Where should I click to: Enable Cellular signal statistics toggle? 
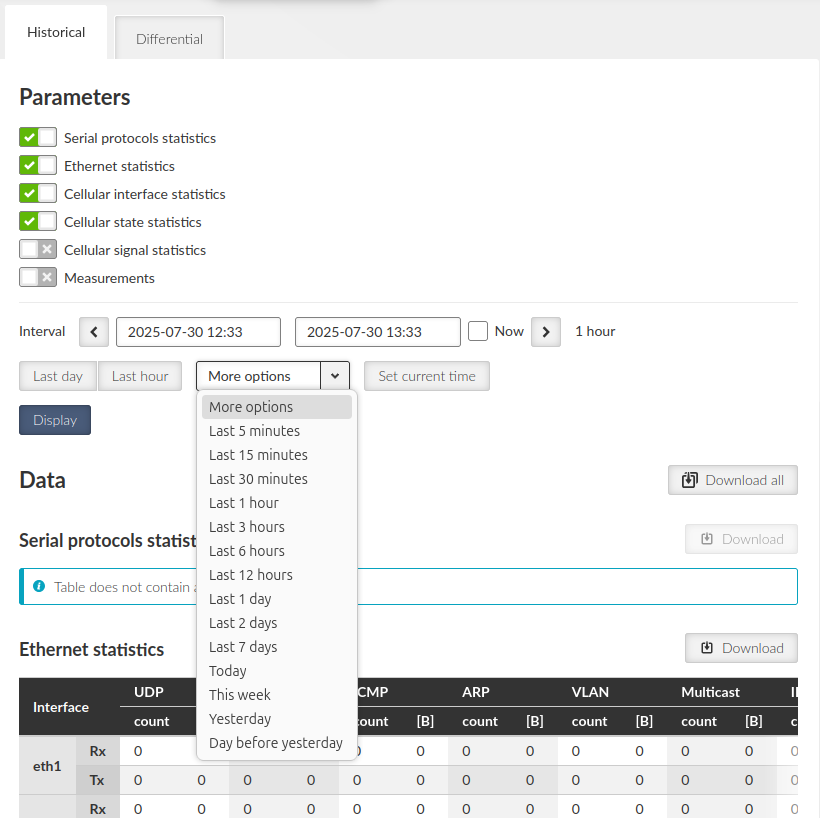click(38, 250)
